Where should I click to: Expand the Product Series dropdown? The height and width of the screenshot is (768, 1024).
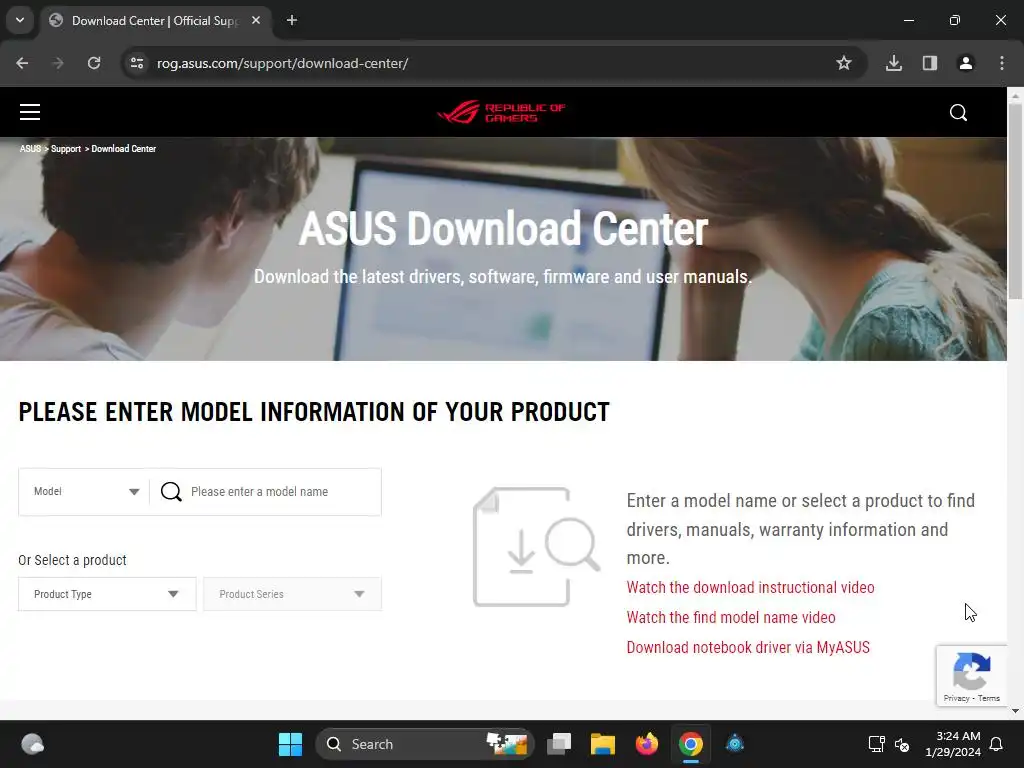click(292, 594)
